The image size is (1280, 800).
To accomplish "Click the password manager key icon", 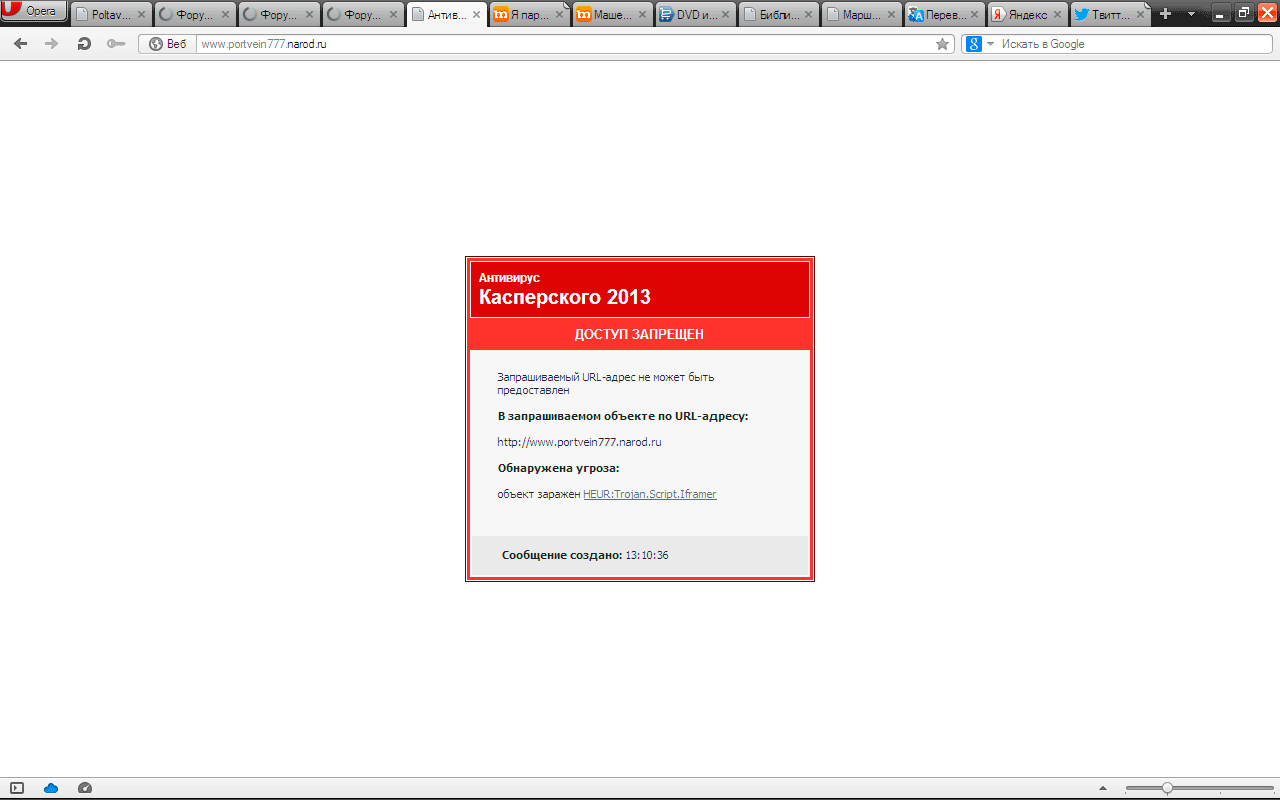I will pos(116,44).
